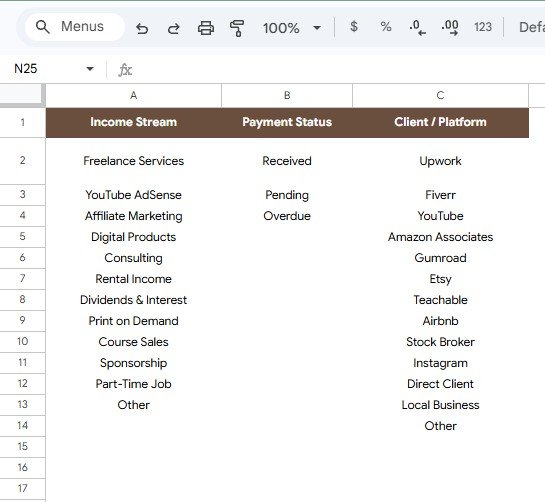Select row 17 header
545x502 pixels.
pyautogui.click(x=23, y=489)
